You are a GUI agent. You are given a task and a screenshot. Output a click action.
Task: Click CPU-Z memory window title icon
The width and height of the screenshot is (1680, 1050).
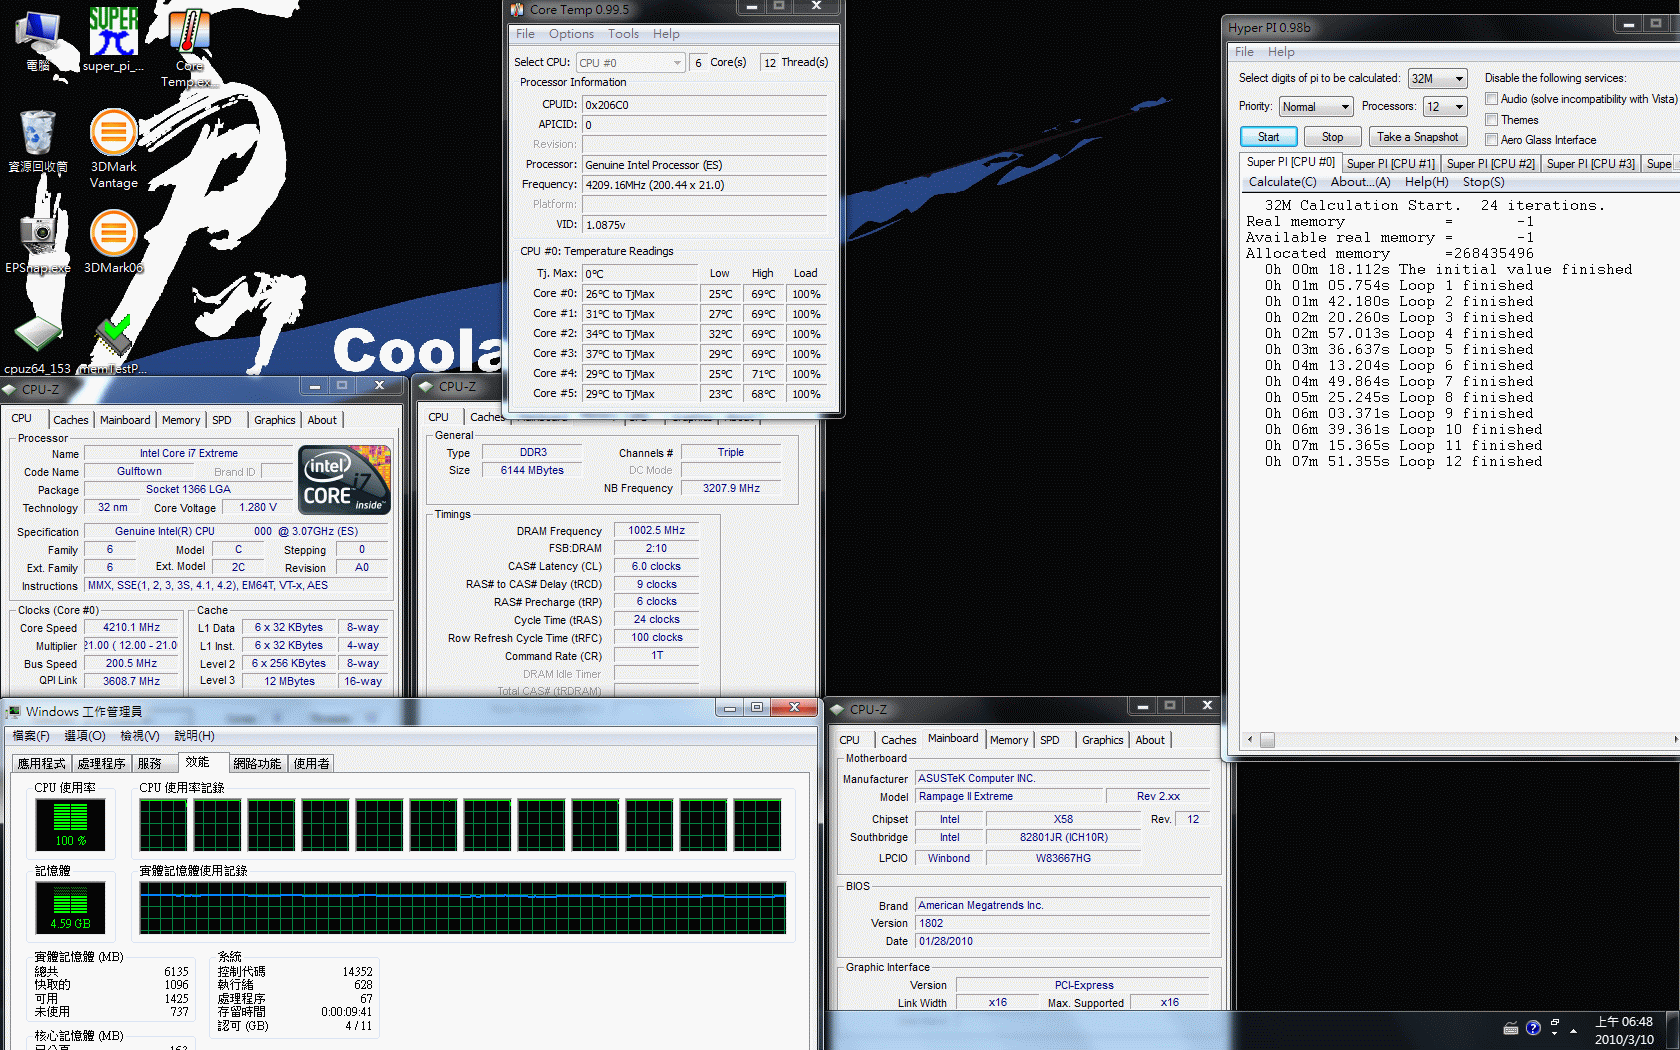click(426, 386)
